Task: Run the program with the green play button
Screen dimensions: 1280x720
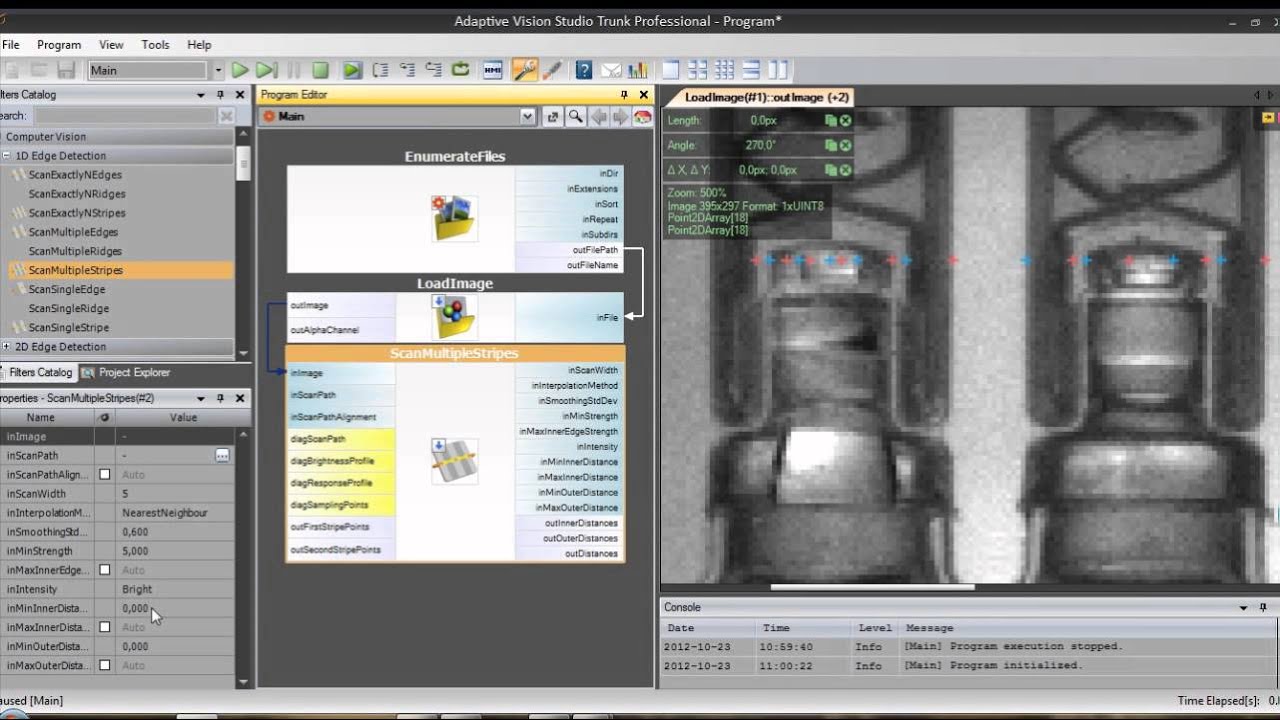Action: 240,70
